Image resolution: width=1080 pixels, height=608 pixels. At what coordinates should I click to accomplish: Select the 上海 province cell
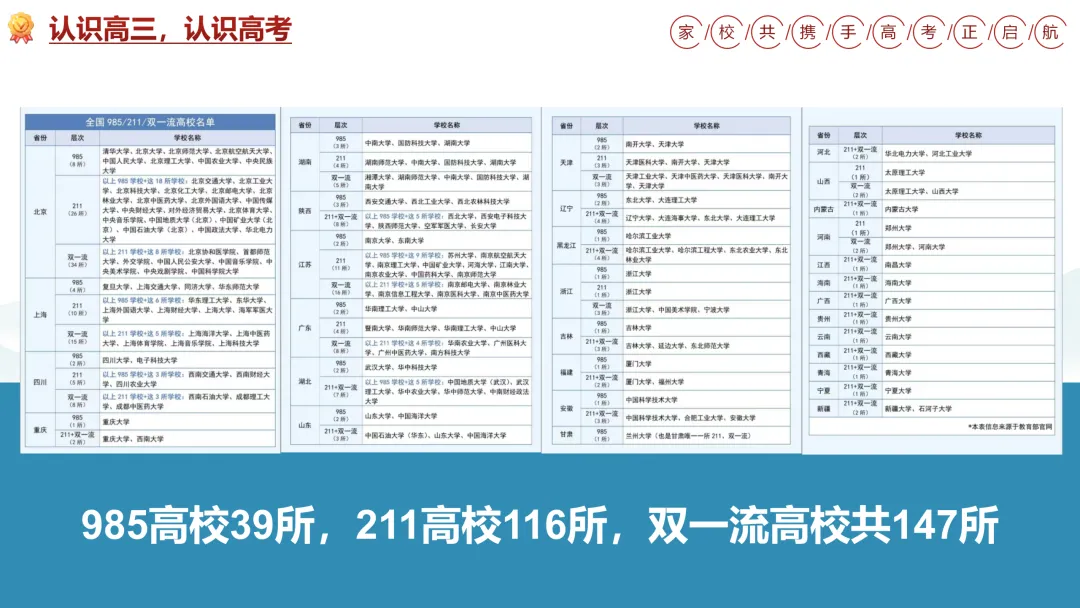[41, 315]
